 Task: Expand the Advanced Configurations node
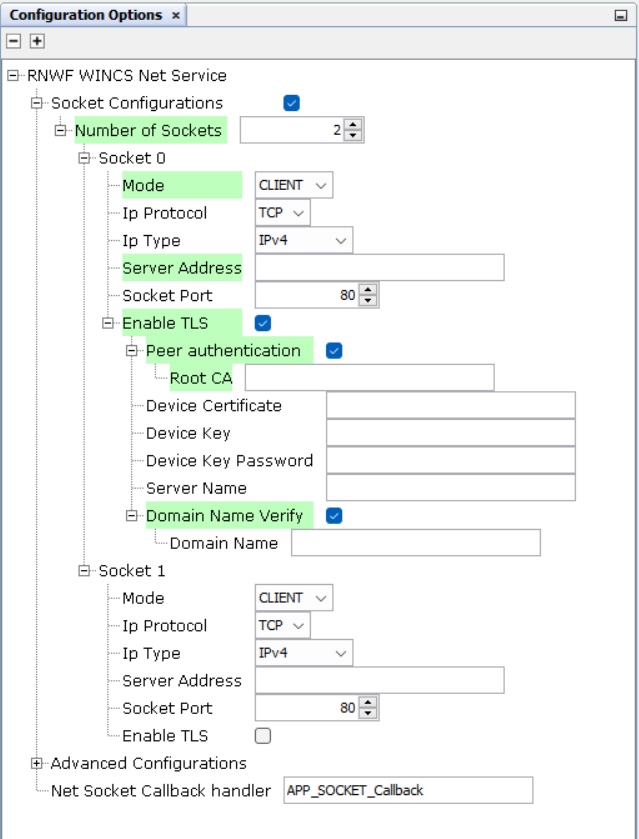point(37,763)
